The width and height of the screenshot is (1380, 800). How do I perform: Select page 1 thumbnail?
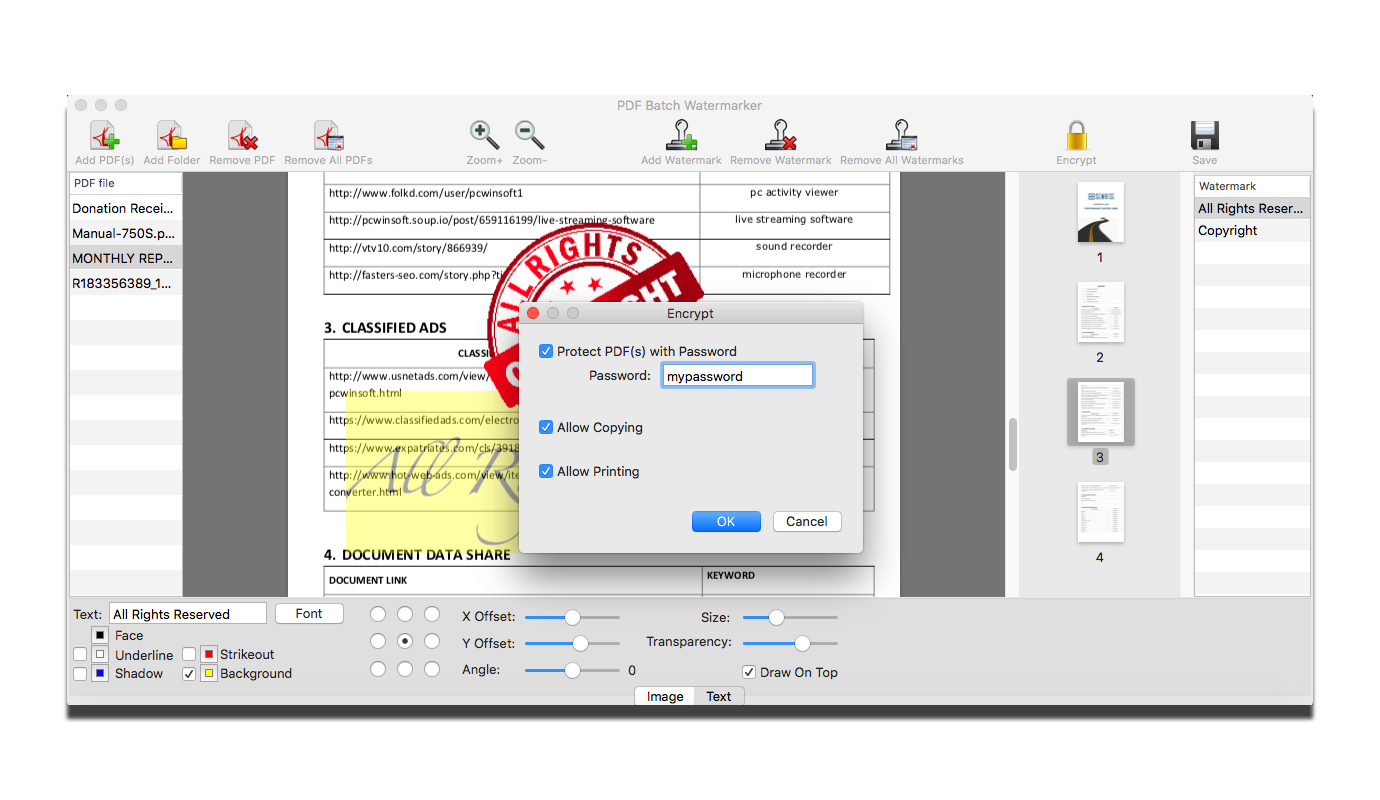tap(1100, 212)
